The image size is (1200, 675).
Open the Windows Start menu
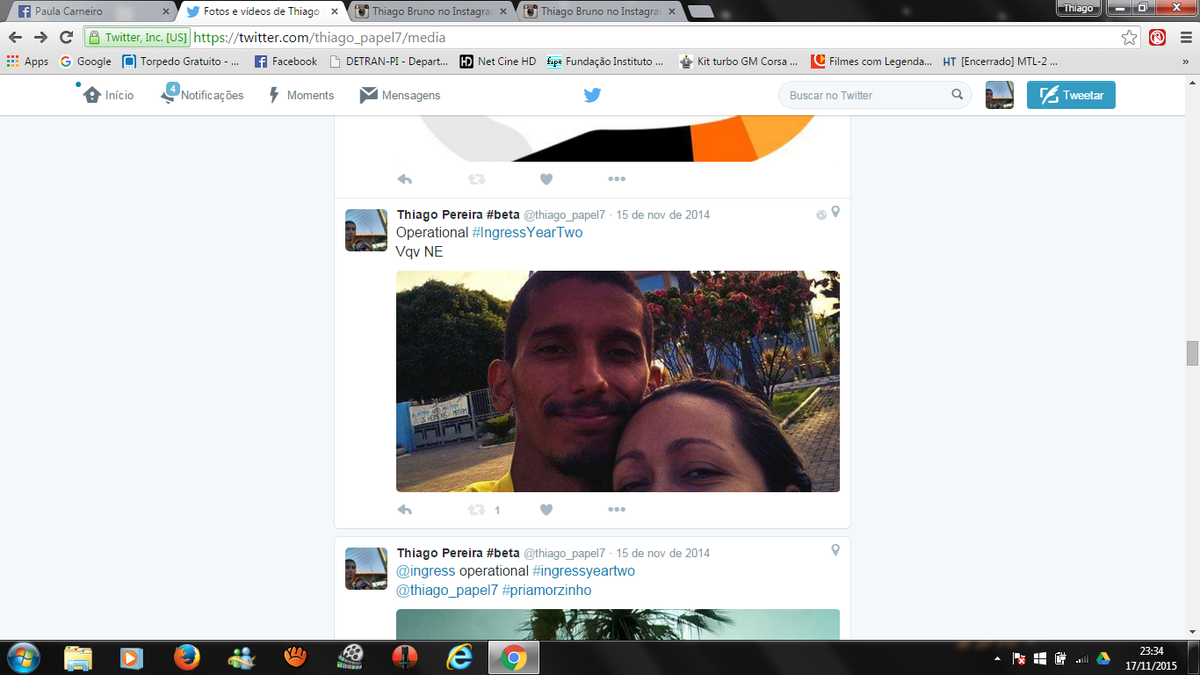(x=22, y=657)
